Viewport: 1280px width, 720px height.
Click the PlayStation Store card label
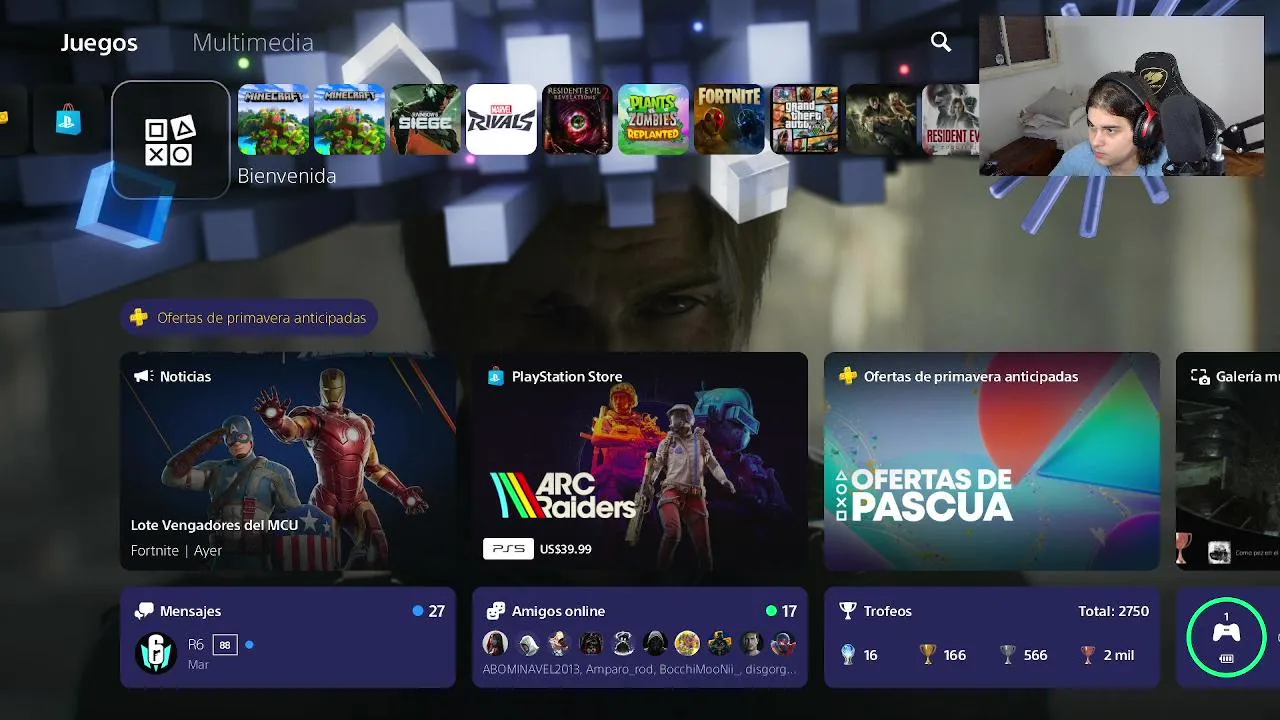coord(567,376)
